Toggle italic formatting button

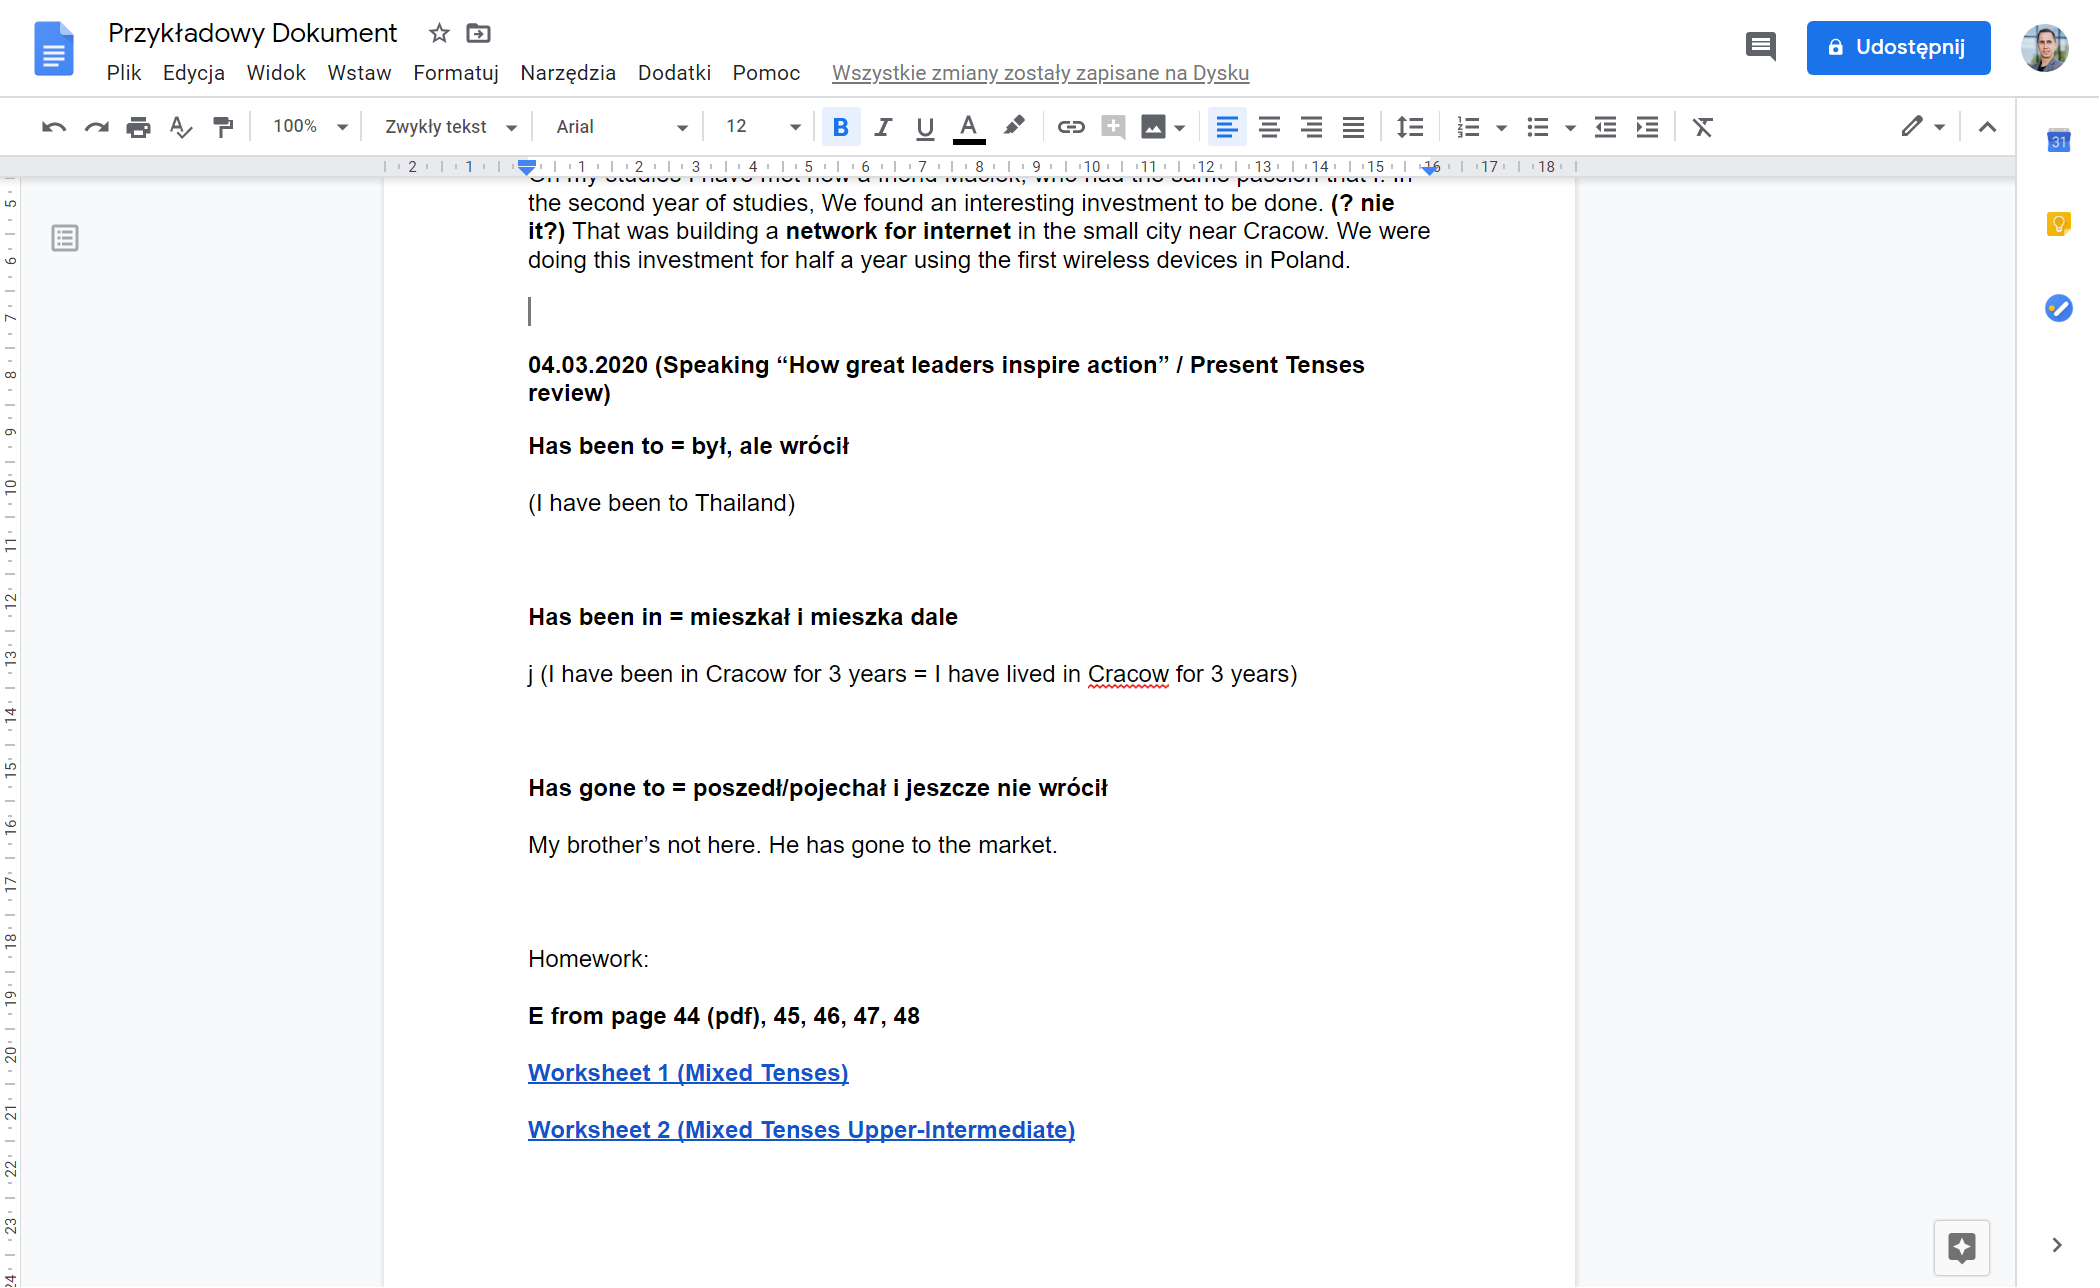(x=882, y=127)
